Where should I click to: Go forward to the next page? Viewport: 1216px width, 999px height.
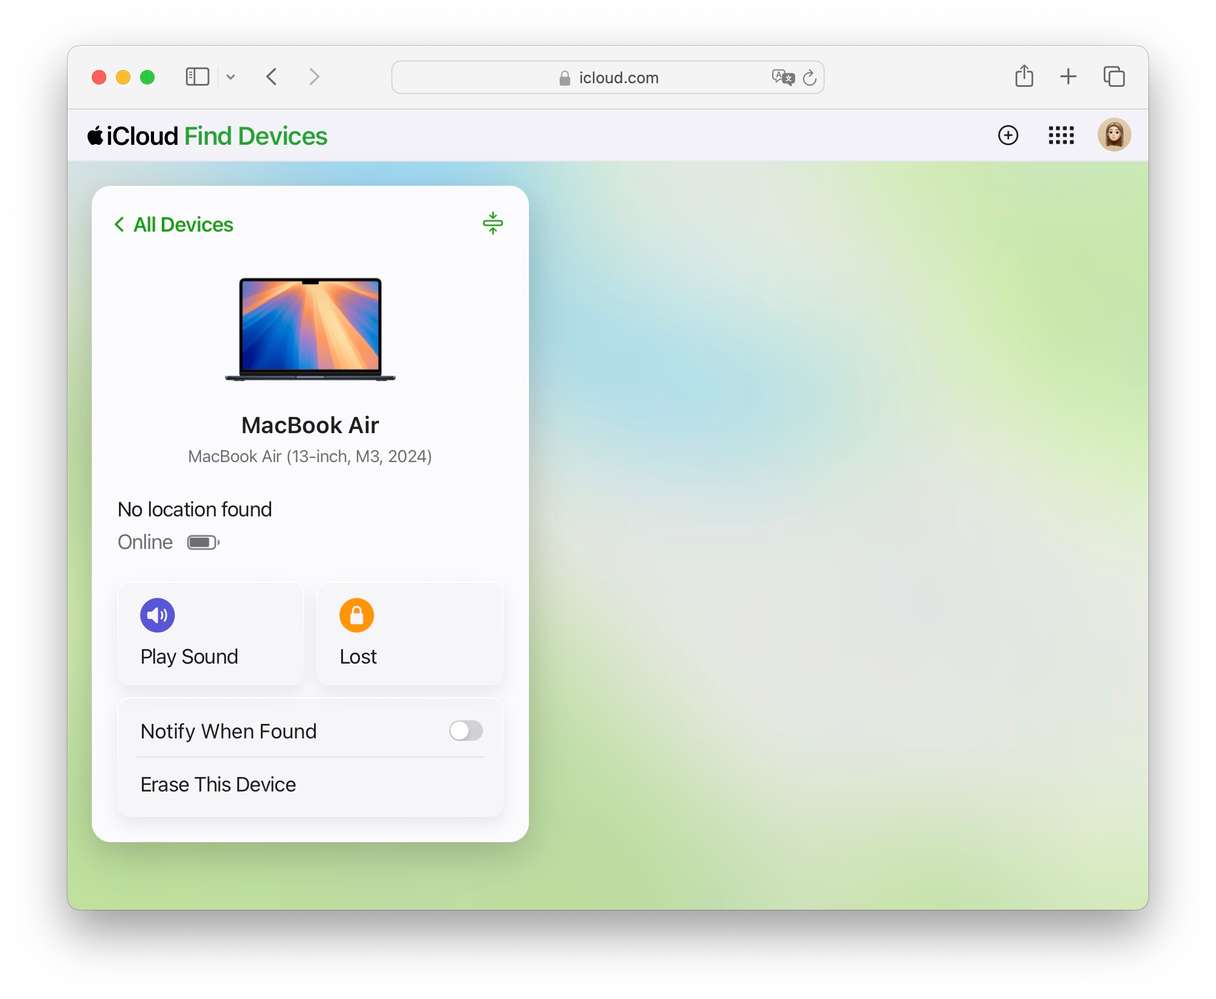pos(314,77)
